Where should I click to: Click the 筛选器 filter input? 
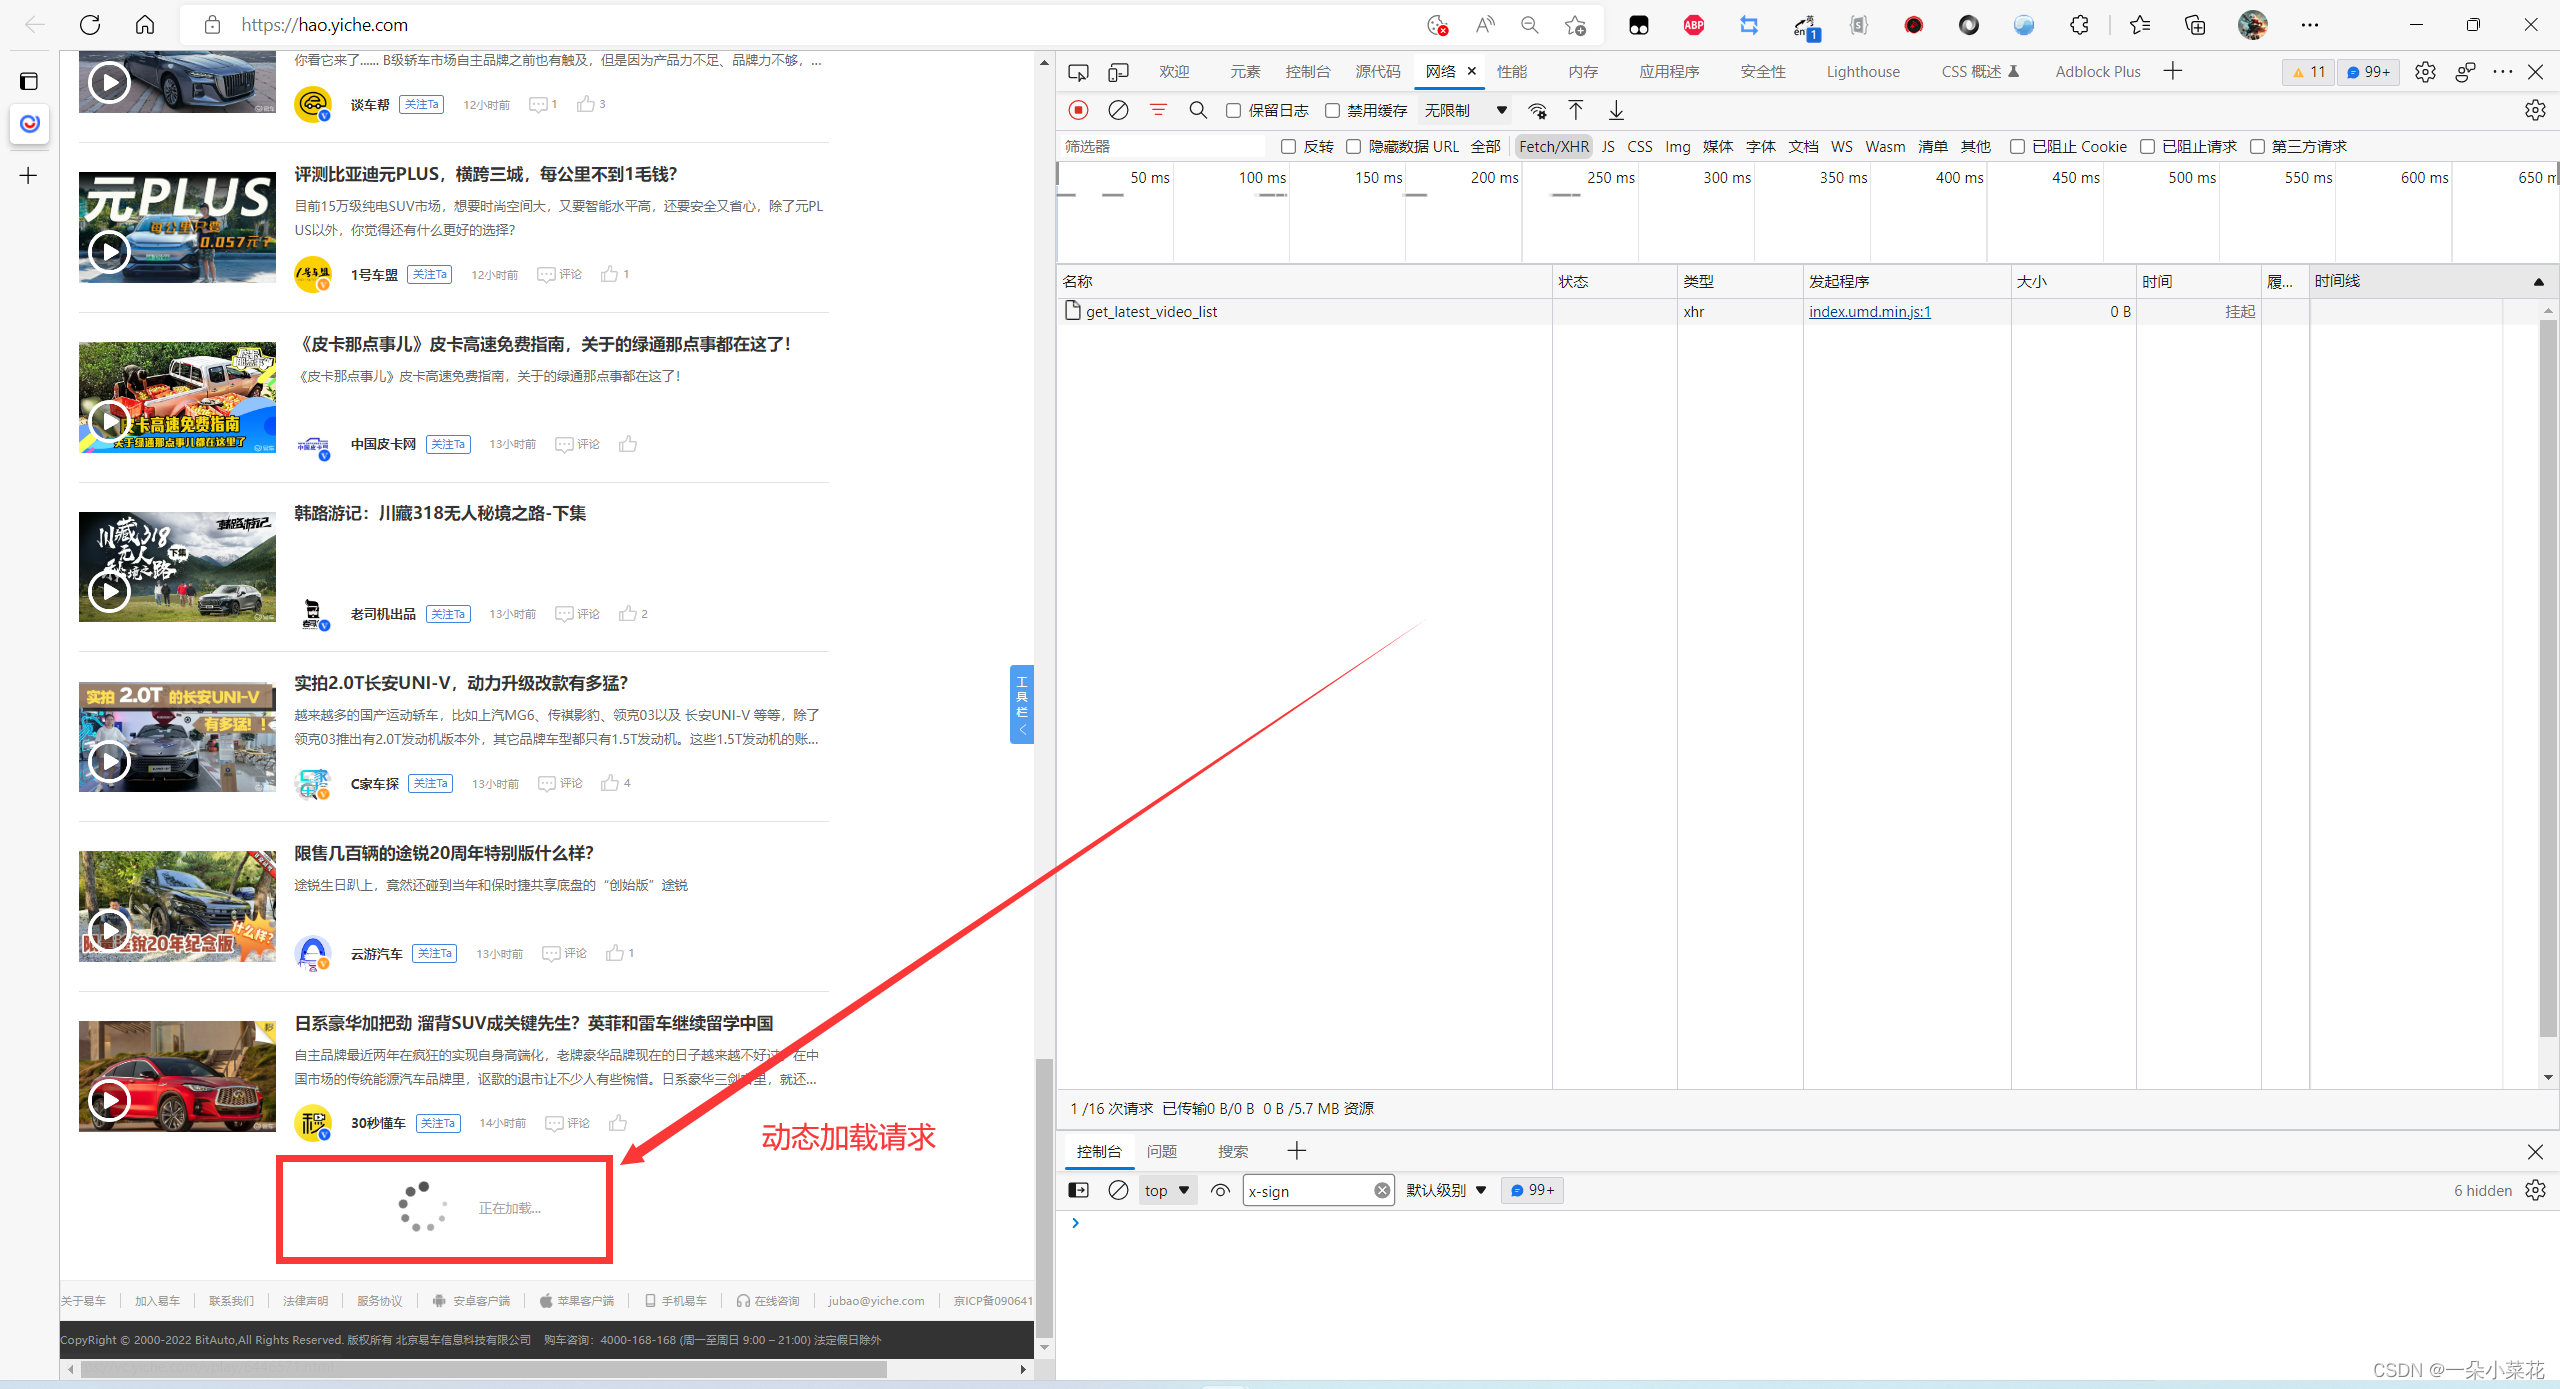1163,147
